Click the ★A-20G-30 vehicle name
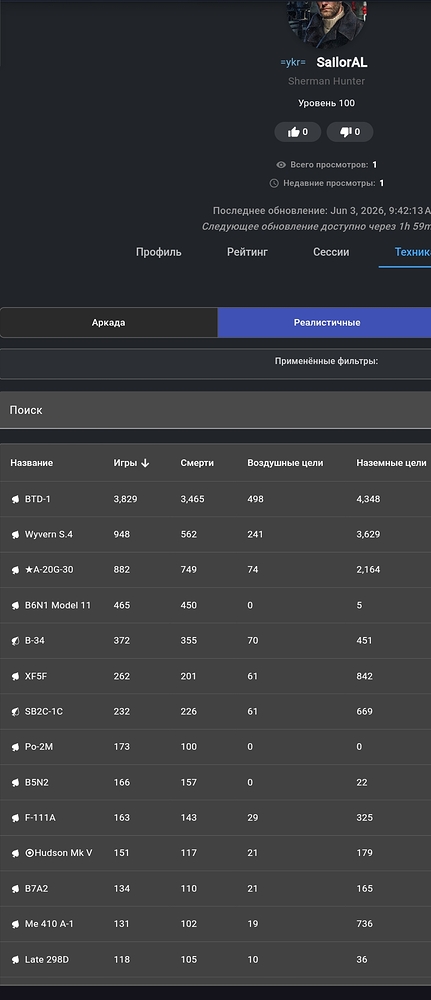This screenshot has width=431, height=1000. pos(49,570)
